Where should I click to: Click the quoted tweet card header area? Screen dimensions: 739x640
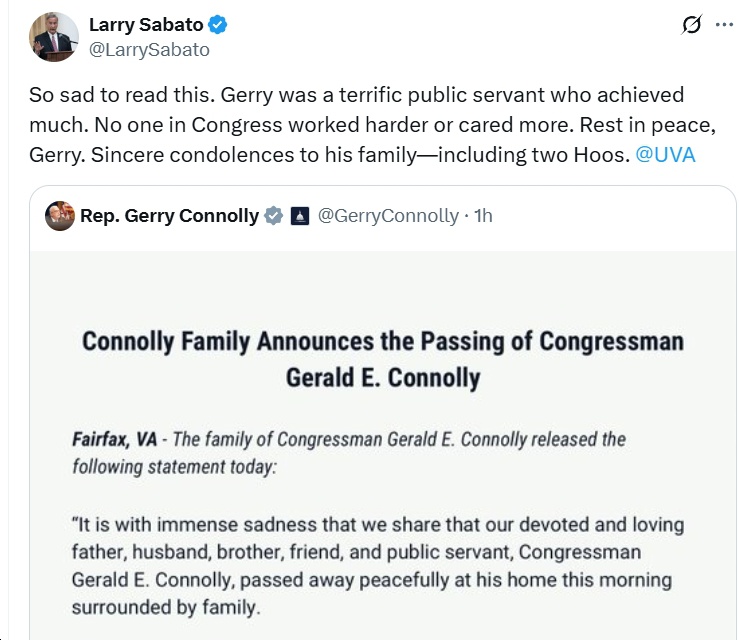383,216
